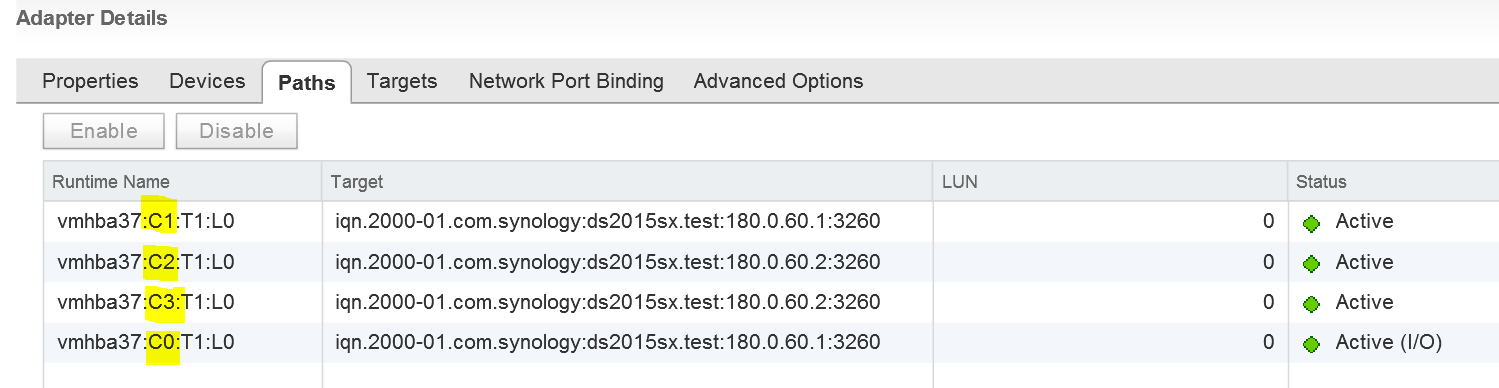The image size is (1499, 388).
Task: Click green status icon for vmhba37:C1 path
Action: tap(1312, 223)
